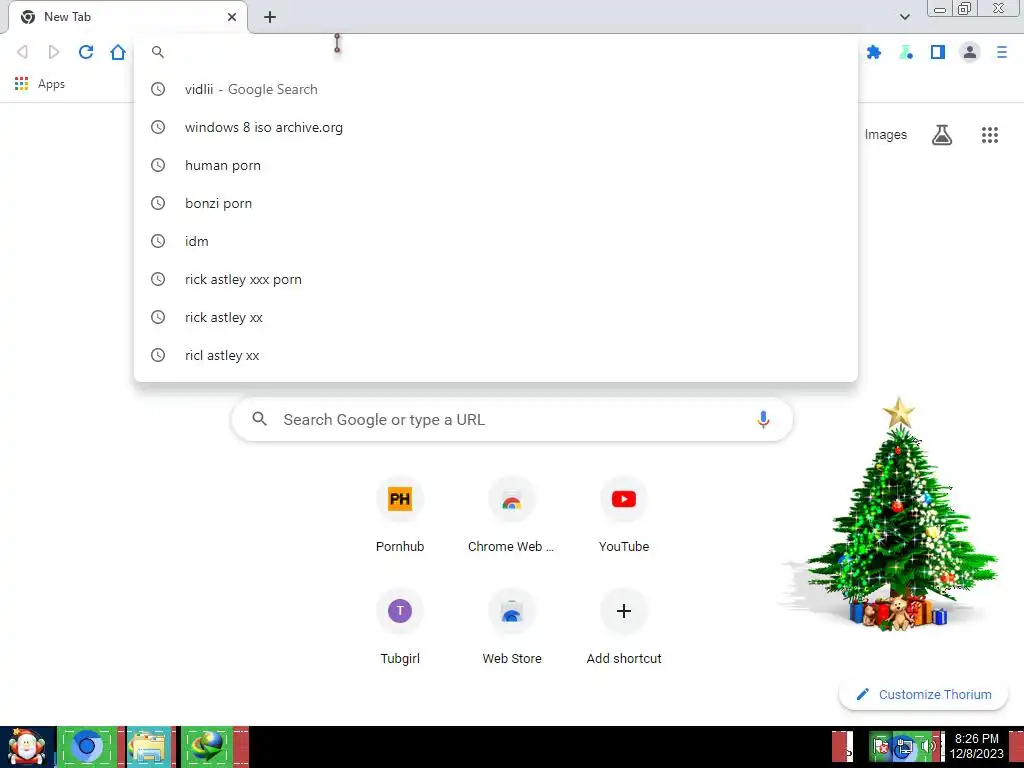Screen dimensions: 1024x768
Task: Go back using the back arrow
Action: (x=22, y=52)
